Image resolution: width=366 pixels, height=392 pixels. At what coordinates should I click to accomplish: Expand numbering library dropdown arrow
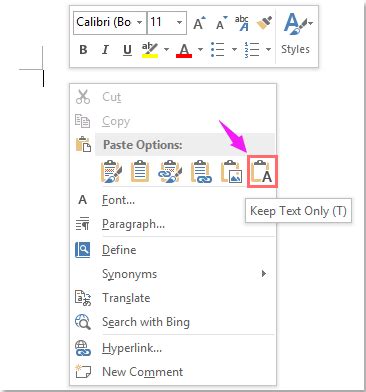click(x=268, y=50)
